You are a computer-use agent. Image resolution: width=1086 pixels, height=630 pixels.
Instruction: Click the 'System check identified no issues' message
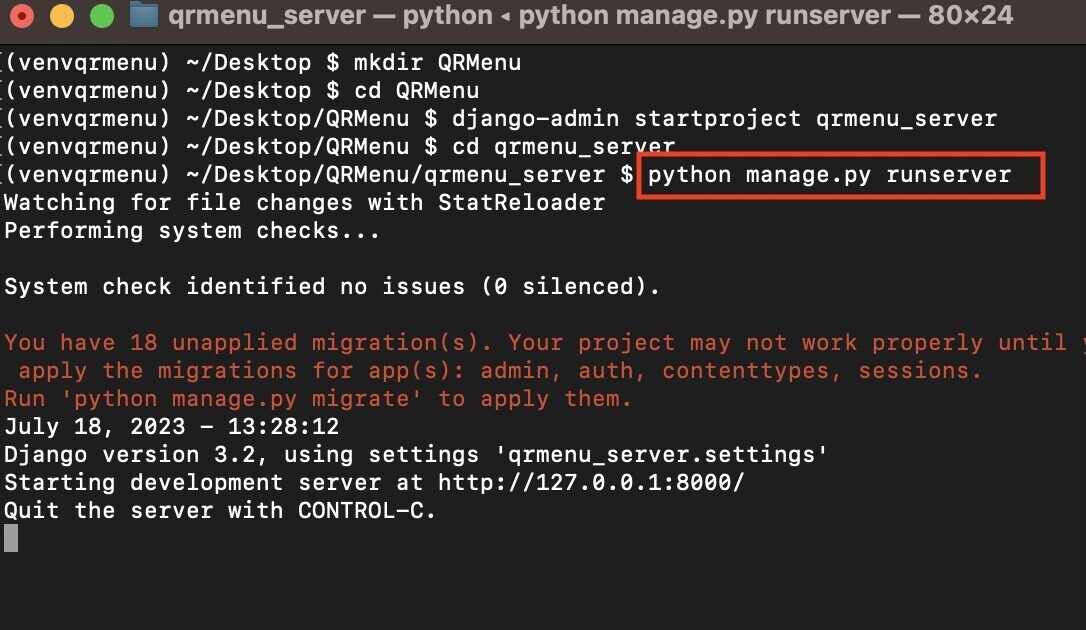(330, 286)
